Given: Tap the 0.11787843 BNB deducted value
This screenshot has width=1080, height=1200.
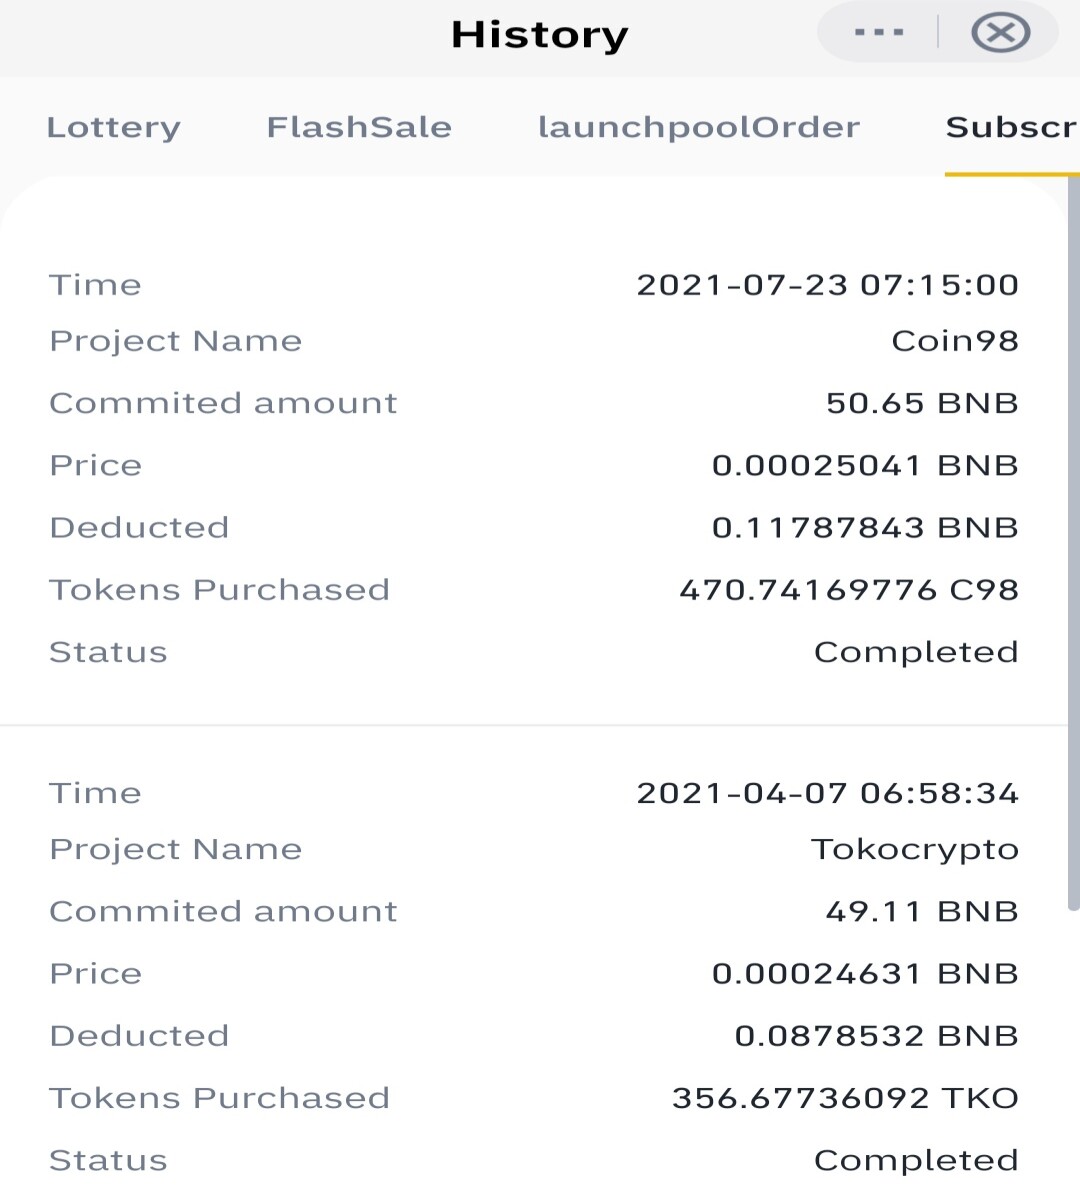Looking at the screenshot, I should click(865, 527).
